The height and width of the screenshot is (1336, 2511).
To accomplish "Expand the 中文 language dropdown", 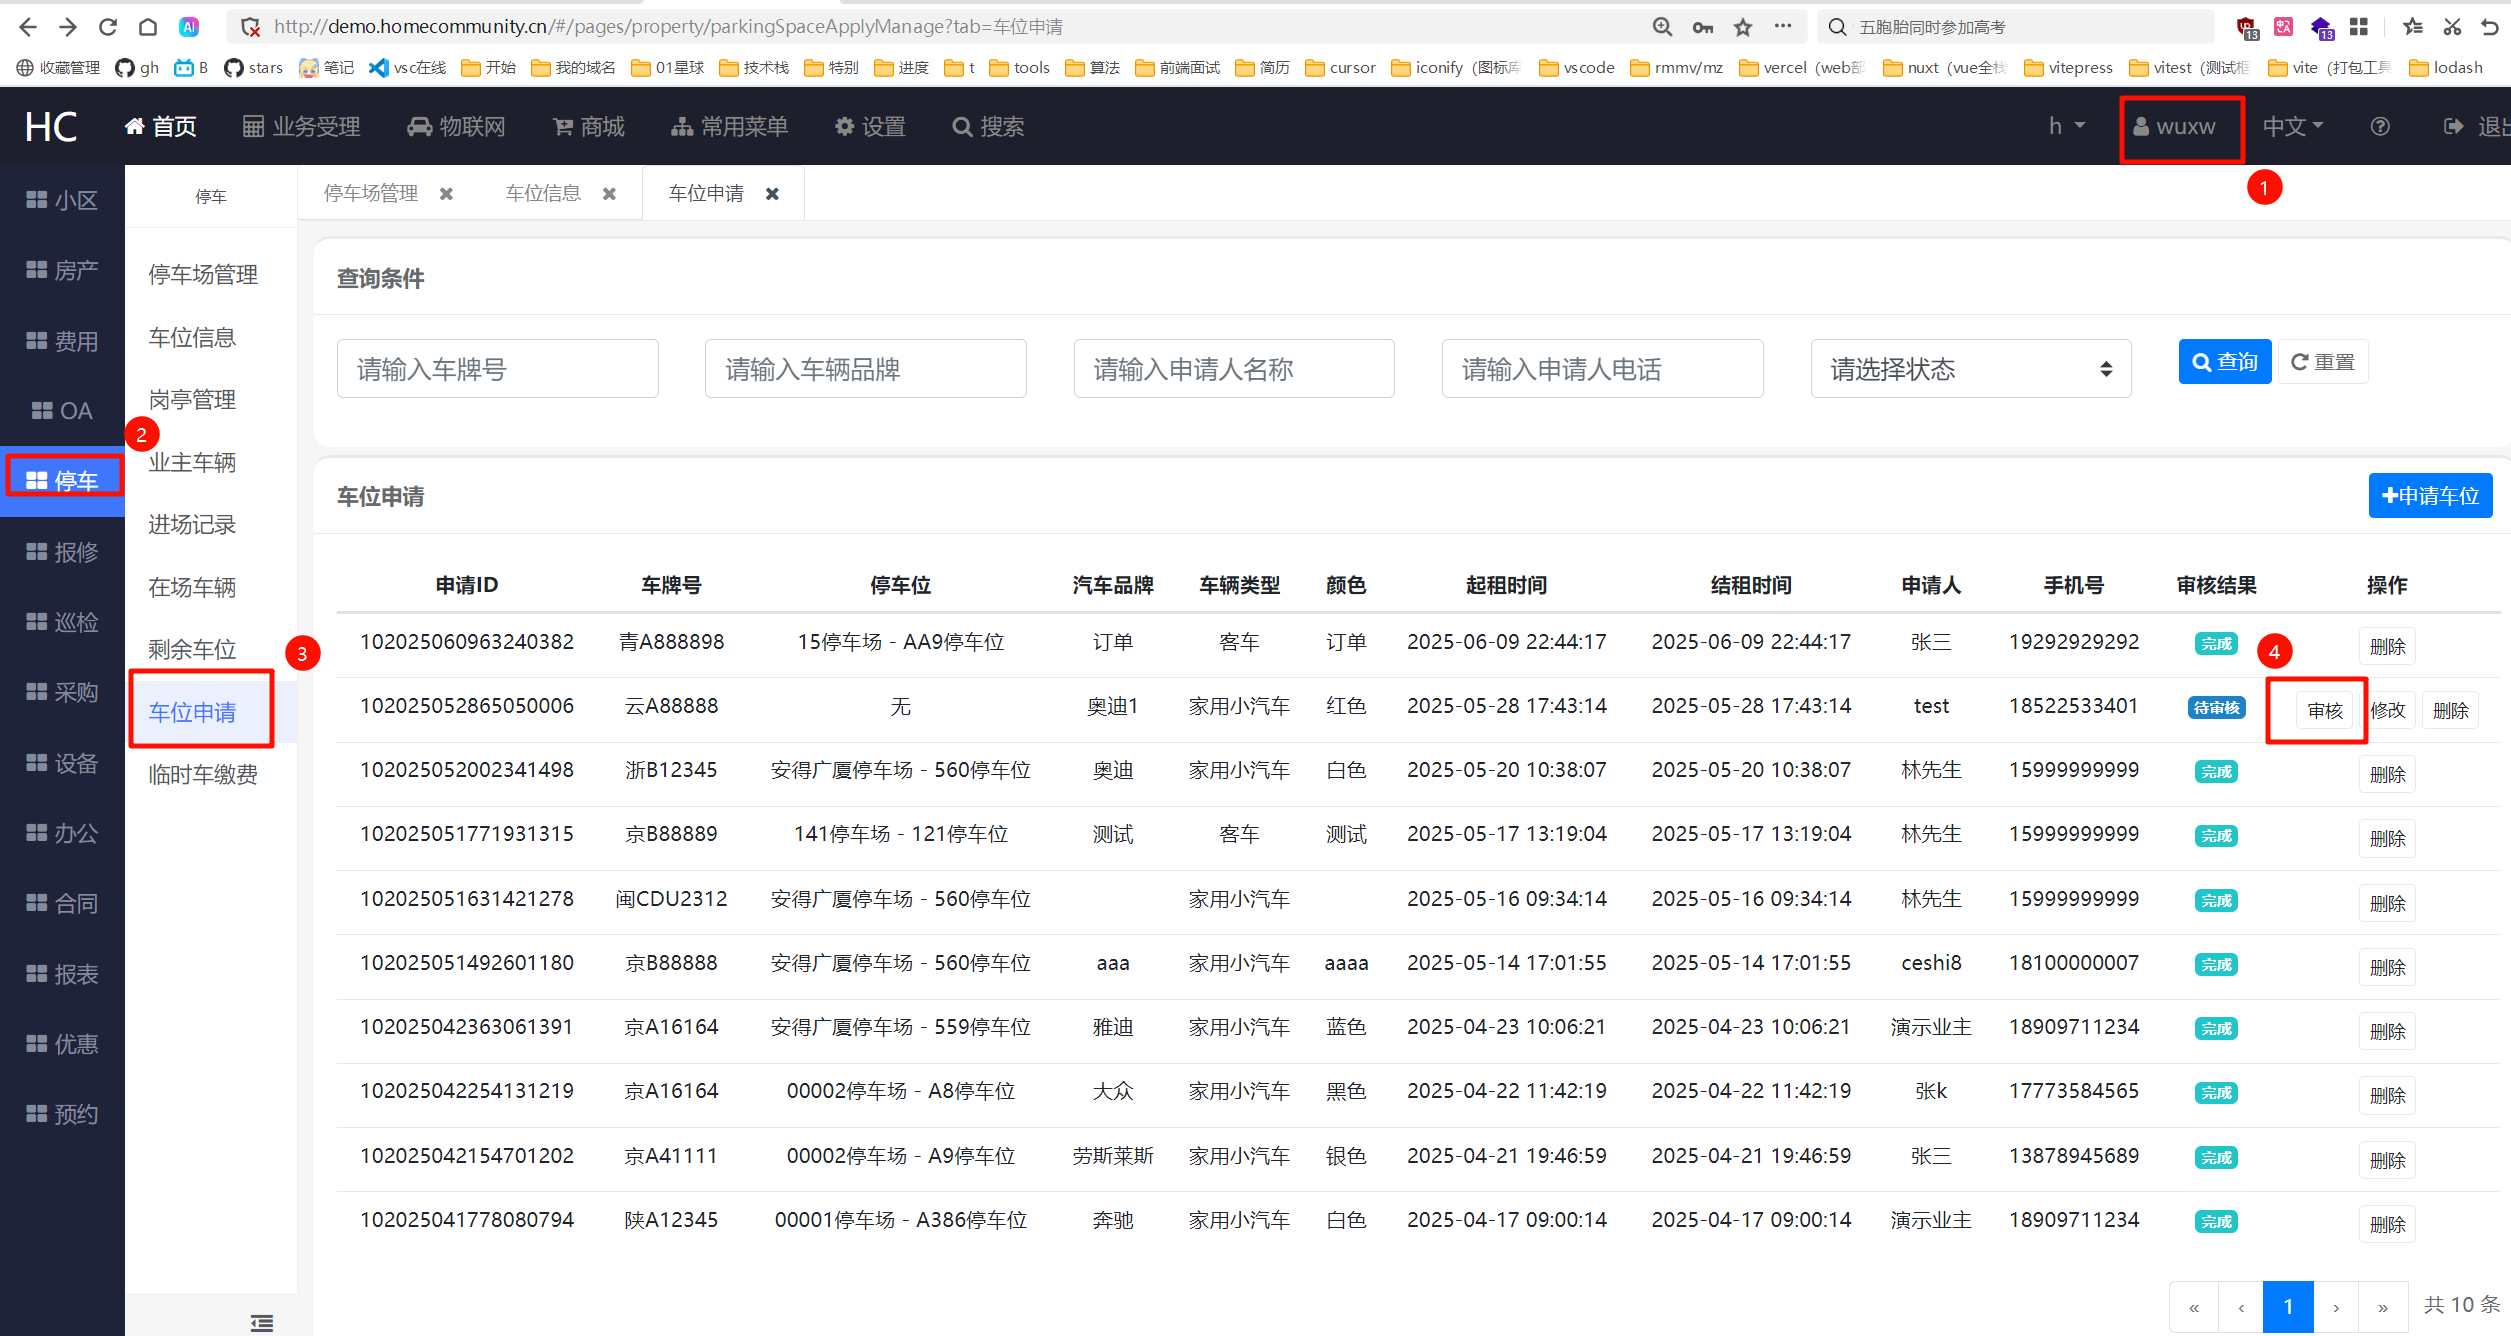I will pos(2292,127).
